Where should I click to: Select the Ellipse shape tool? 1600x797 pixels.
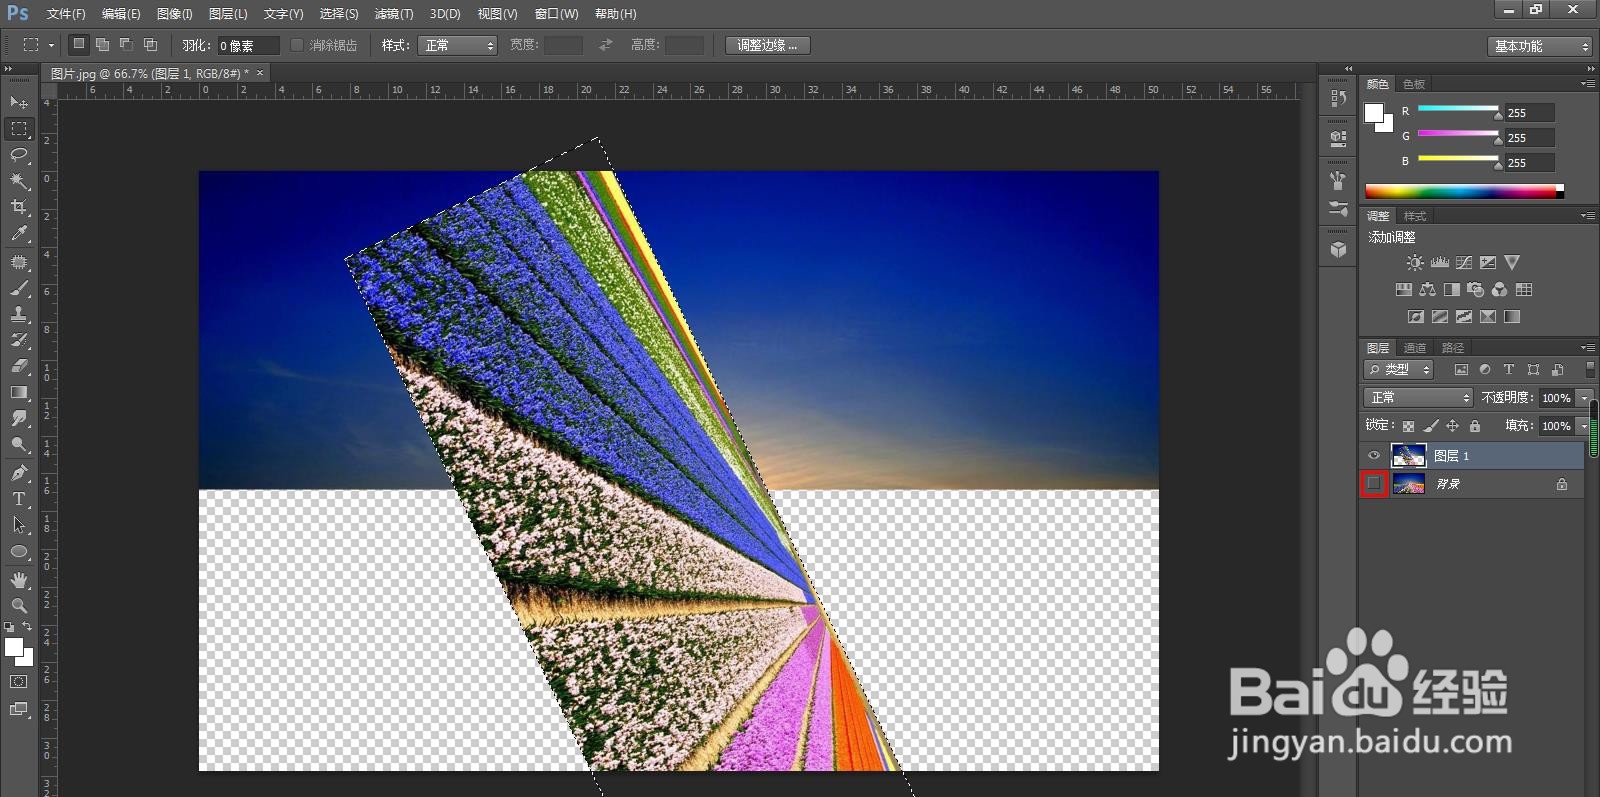[19, 551]
